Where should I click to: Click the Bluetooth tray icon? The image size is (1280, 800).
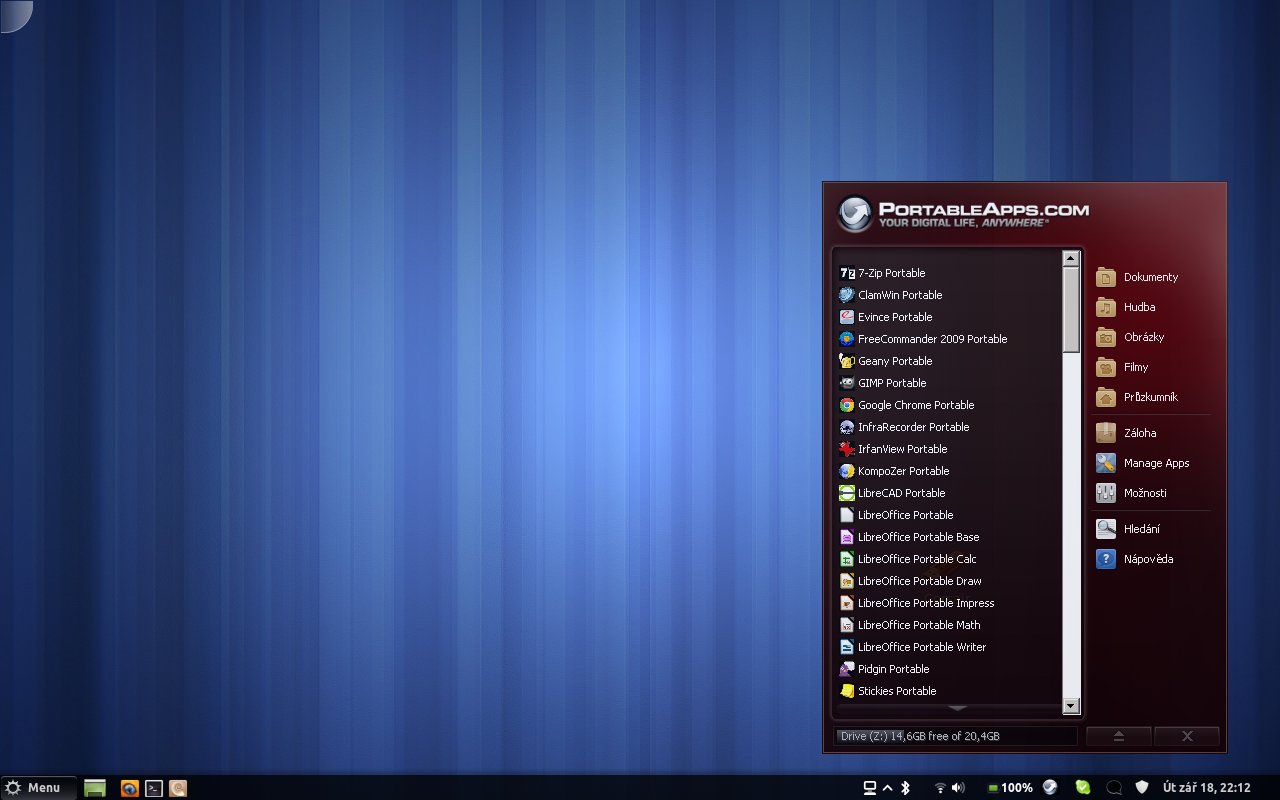coord(905,788)
